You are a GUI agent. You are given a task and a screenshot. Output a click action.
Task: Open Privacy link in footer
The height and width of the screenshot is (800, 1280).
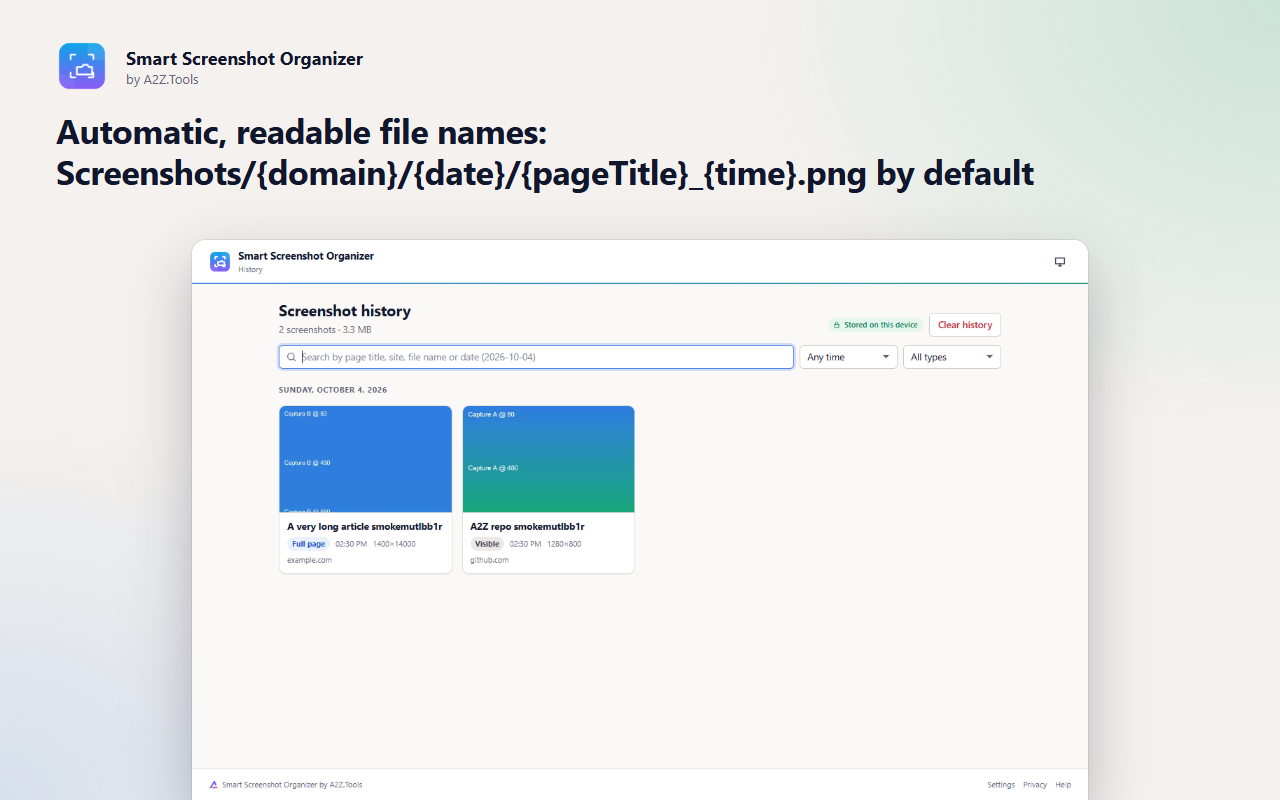(x=1035, y=785)
